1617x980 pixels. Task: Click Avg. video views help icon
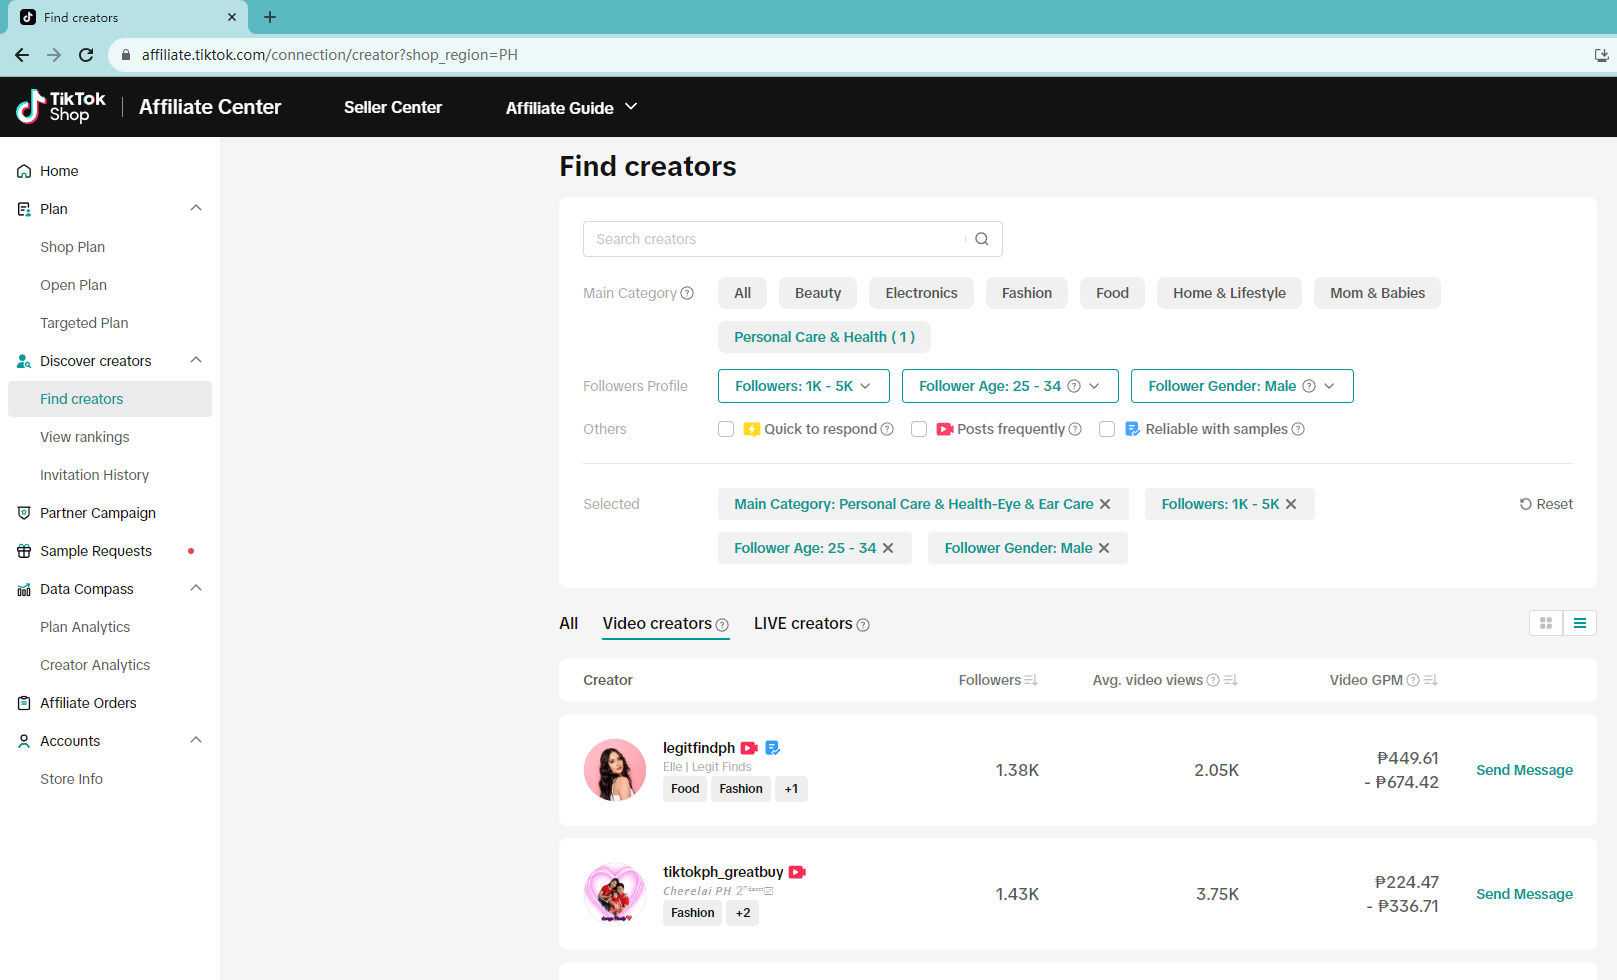coord(1213,680)
